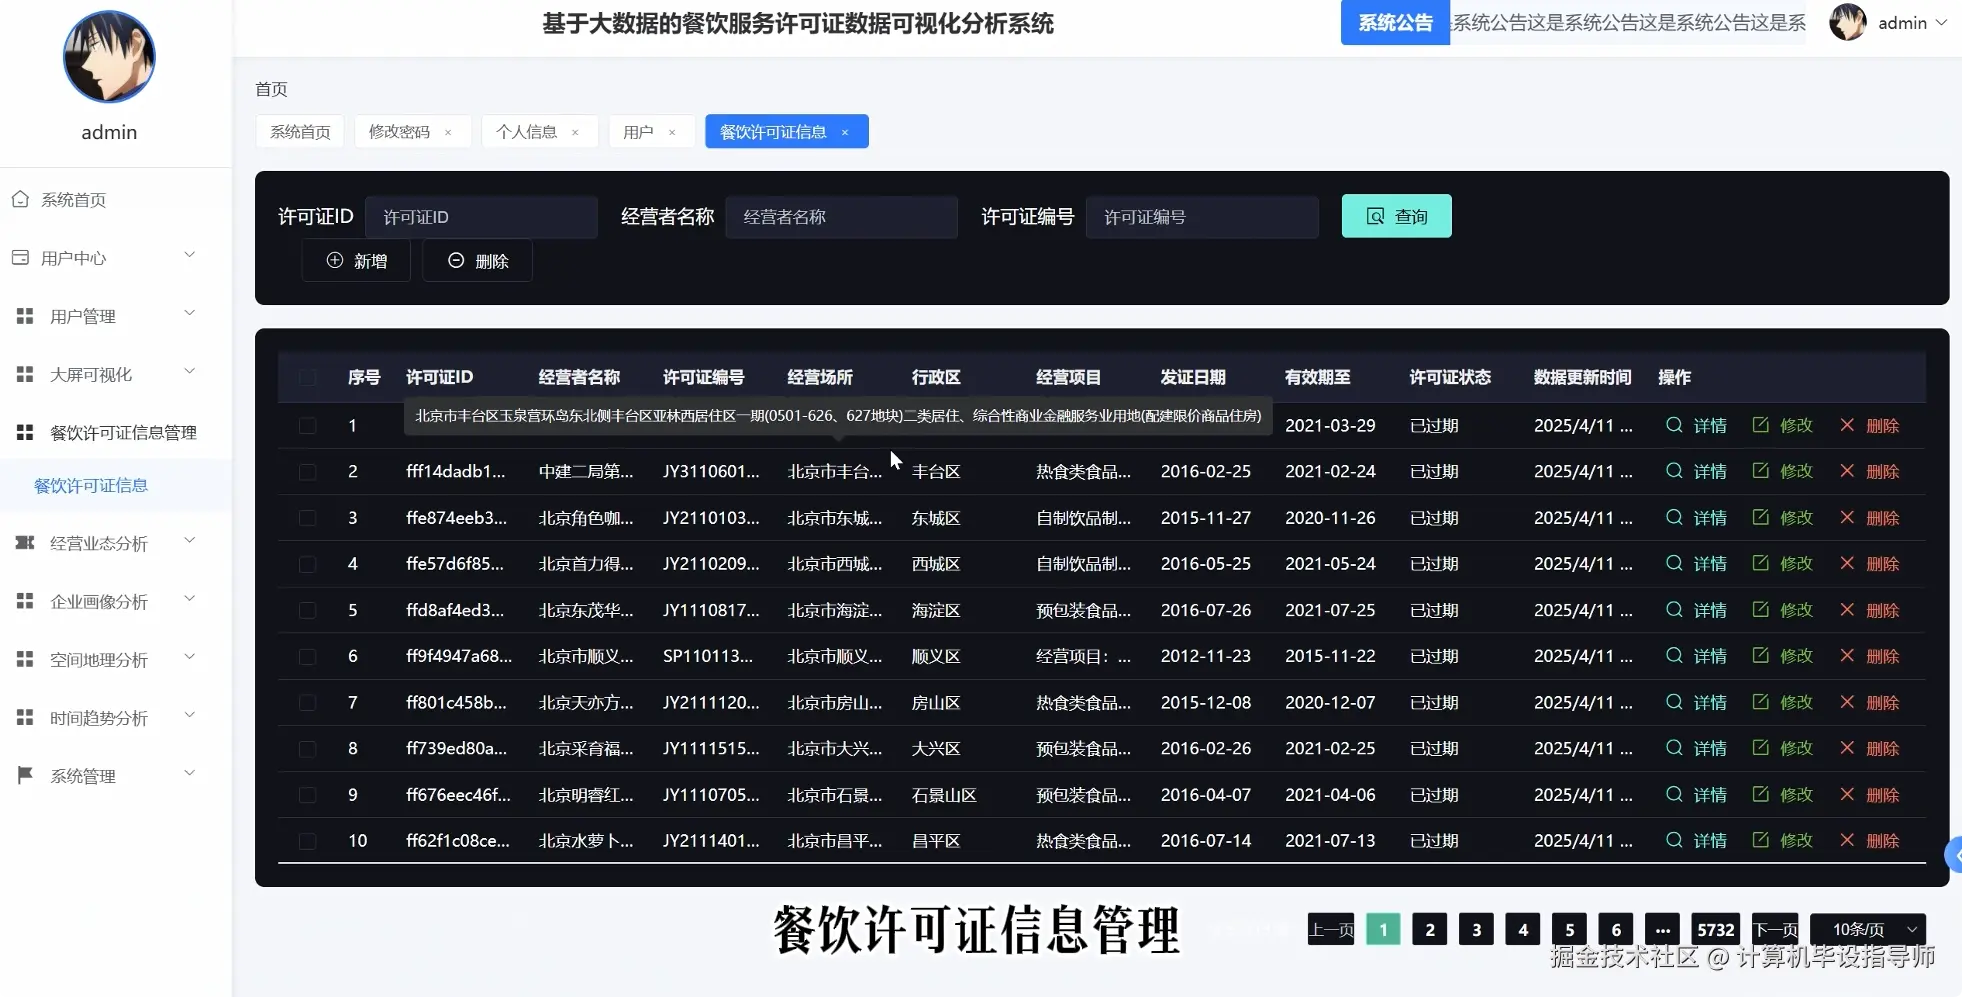1962x997 pixels.
Task: Click the 下一页 next page button
Action: [x=1775, y=929]
